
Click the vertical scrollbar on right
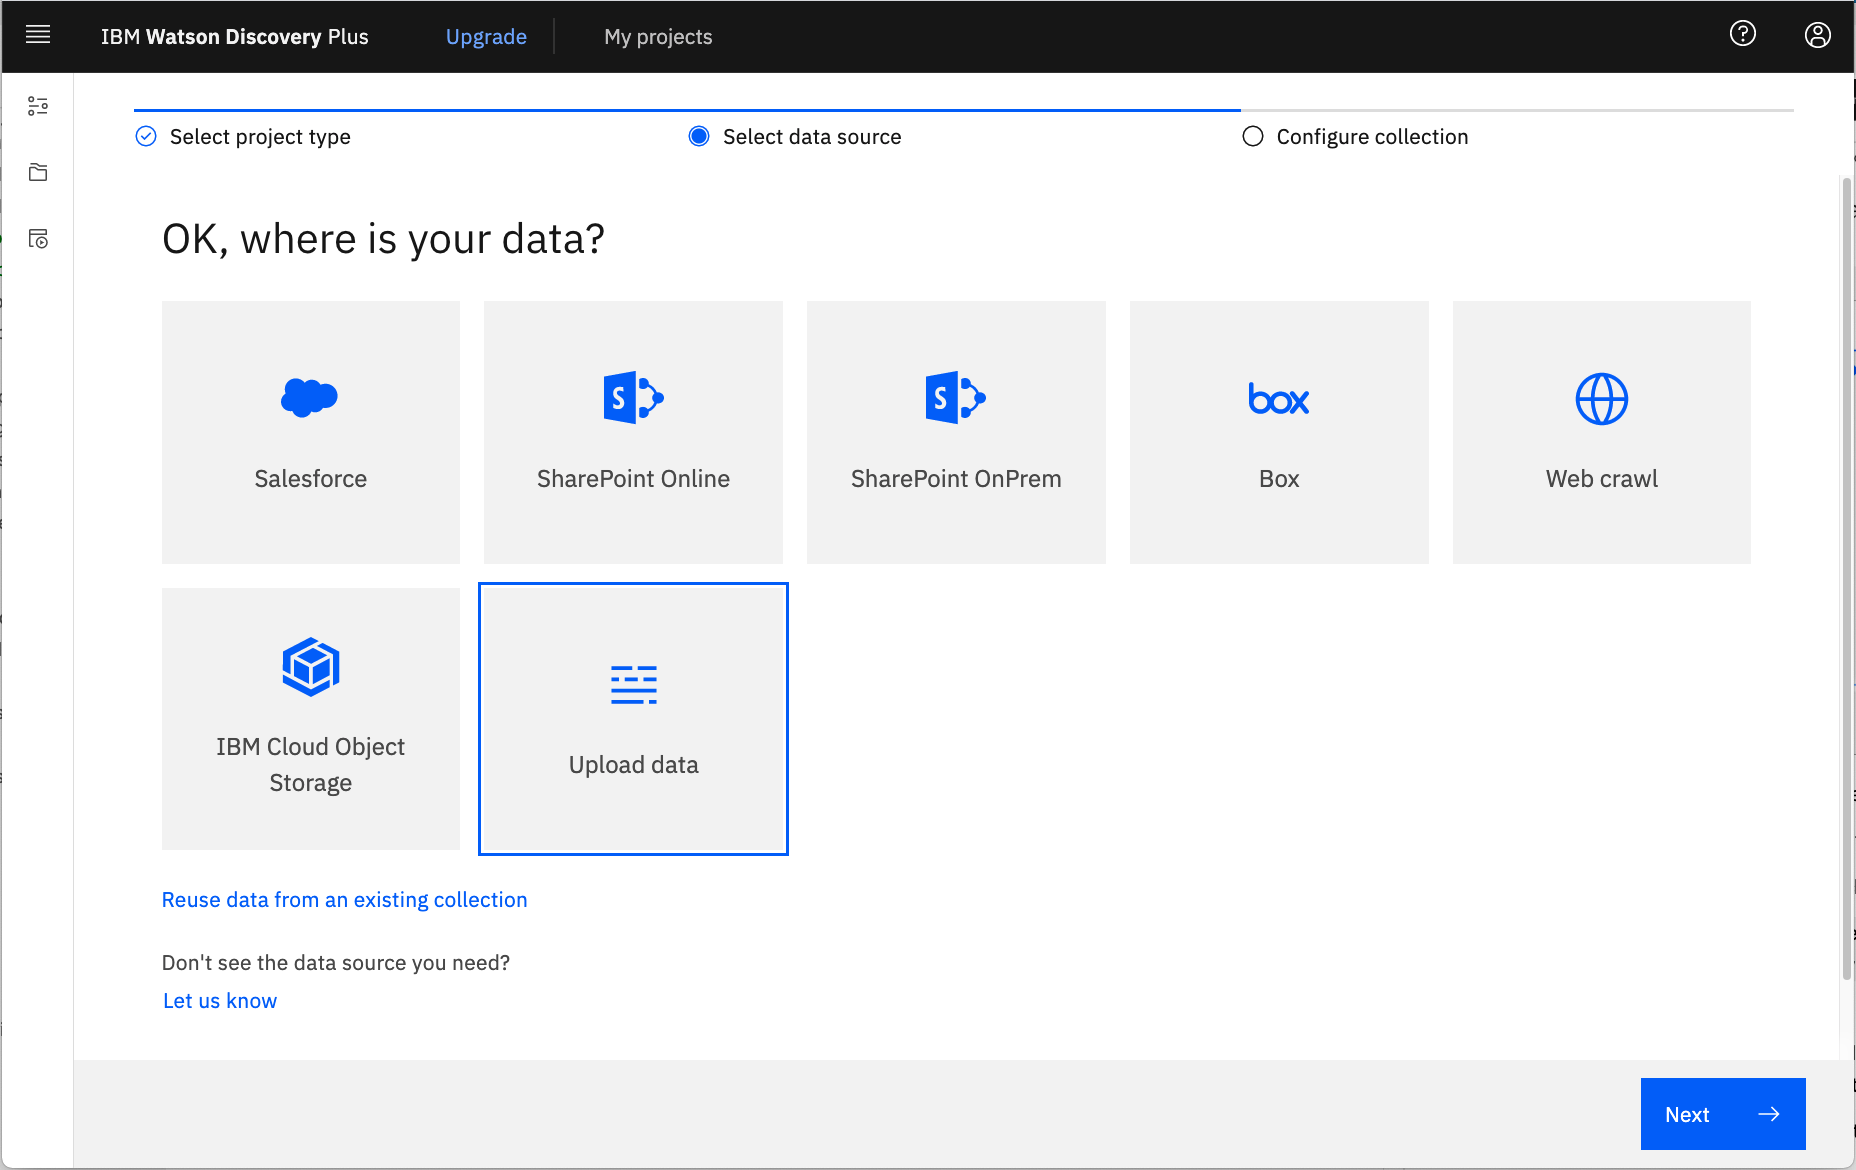[x=1847, y=579]
